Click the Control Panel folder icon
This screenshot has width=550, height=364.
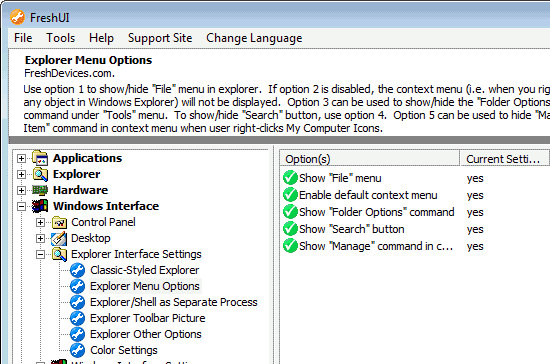(59, 222)
